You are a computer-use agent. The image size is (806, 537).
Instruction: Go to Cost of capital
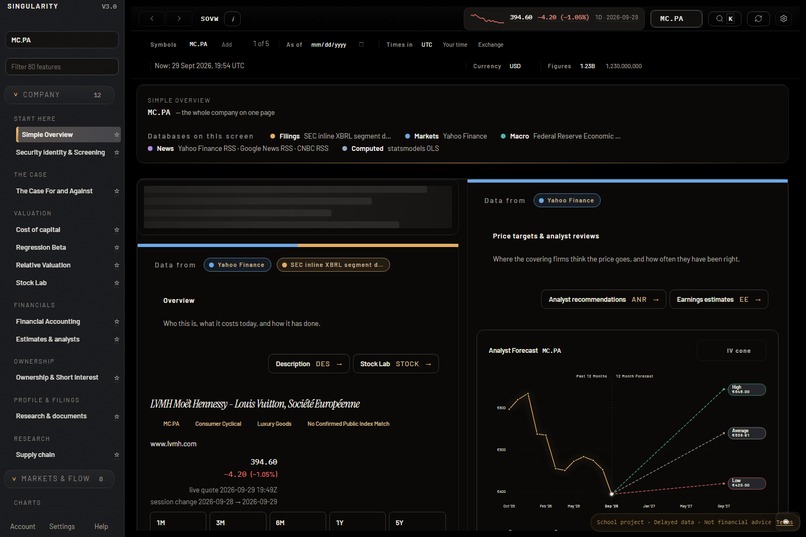(38, 230)
